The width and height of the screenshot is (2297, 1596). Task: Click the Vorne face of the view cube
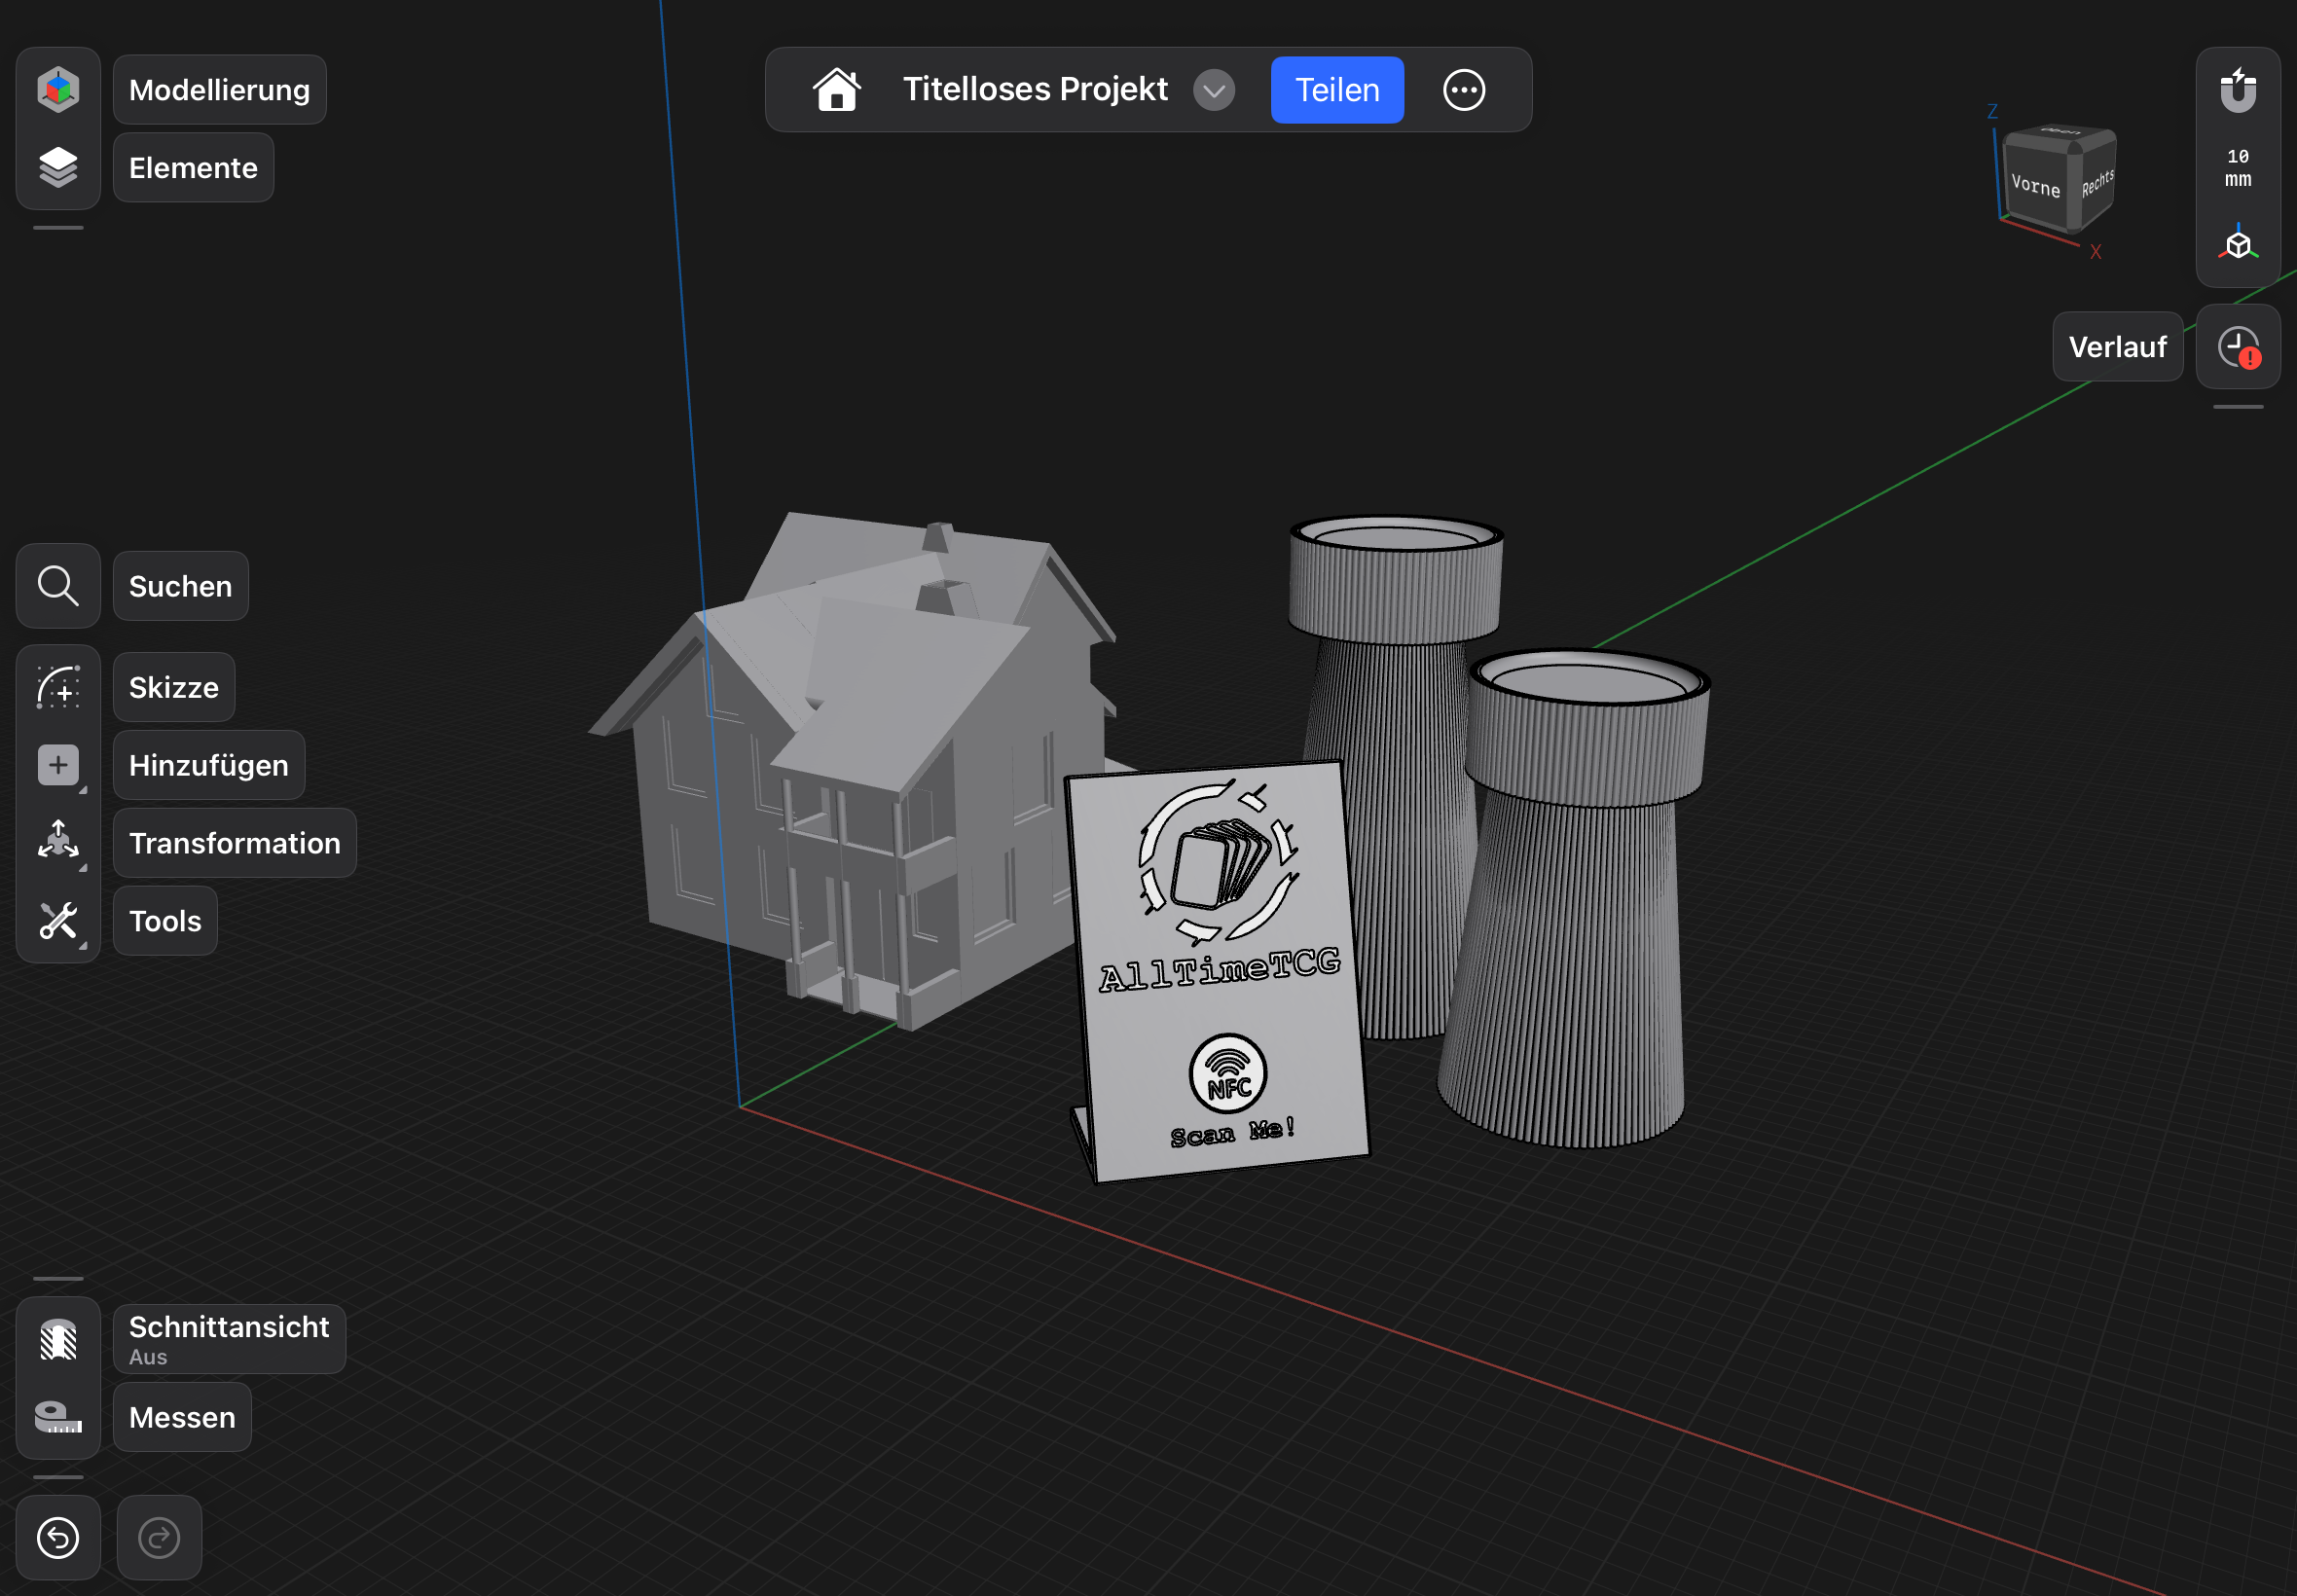pos(2034,185)
